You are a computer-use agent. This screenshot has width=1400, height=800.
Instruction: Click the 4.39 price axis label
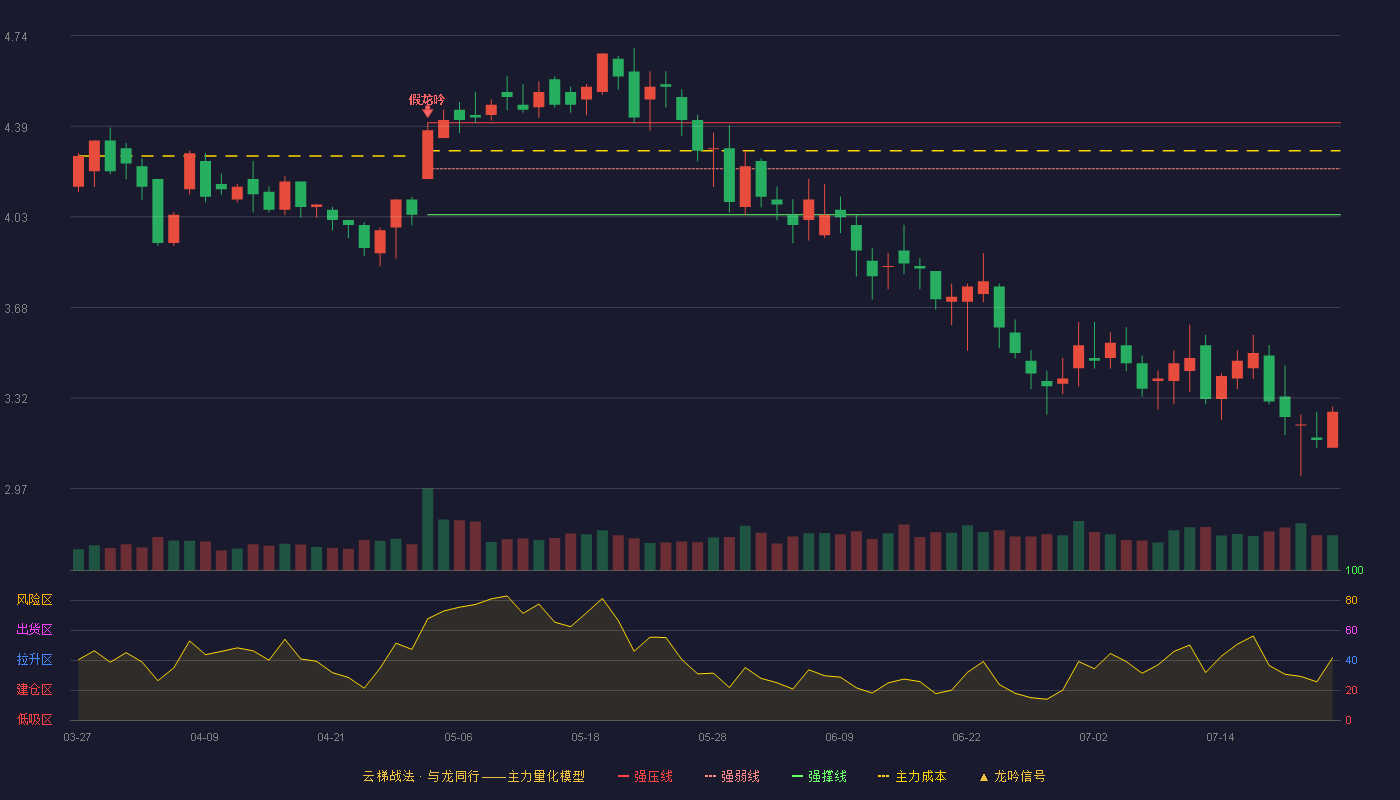coord(16,128)
